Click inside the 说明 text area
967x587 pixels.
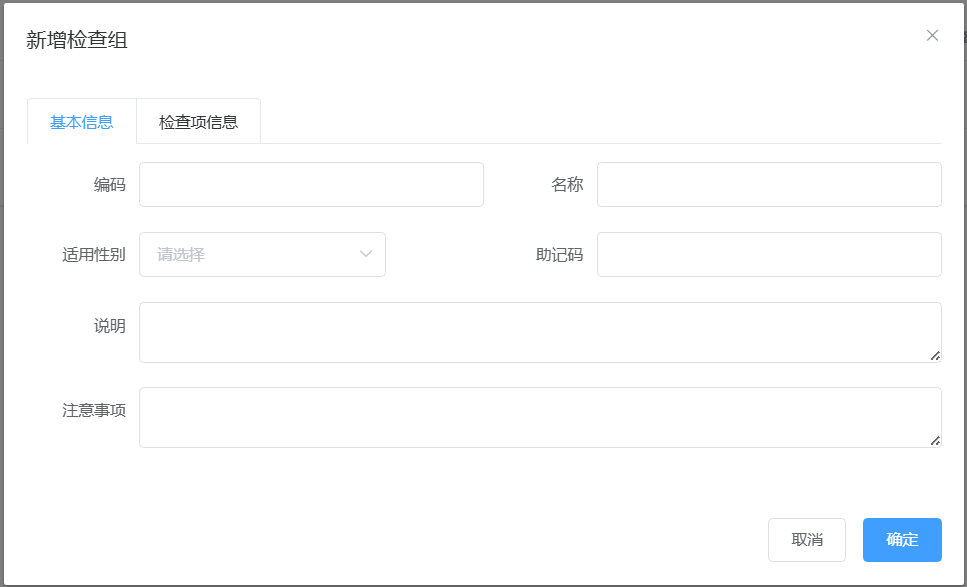[x=540, y=332]
